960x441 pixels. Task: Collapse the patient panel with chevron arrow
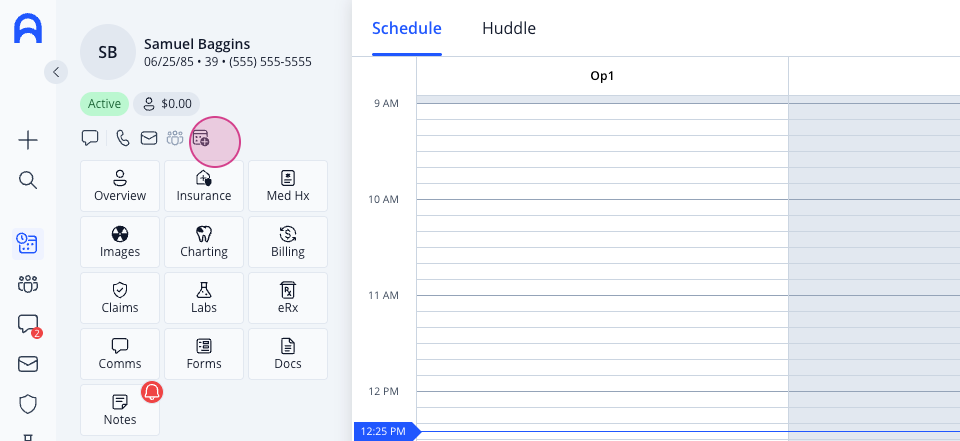(56, 72)
